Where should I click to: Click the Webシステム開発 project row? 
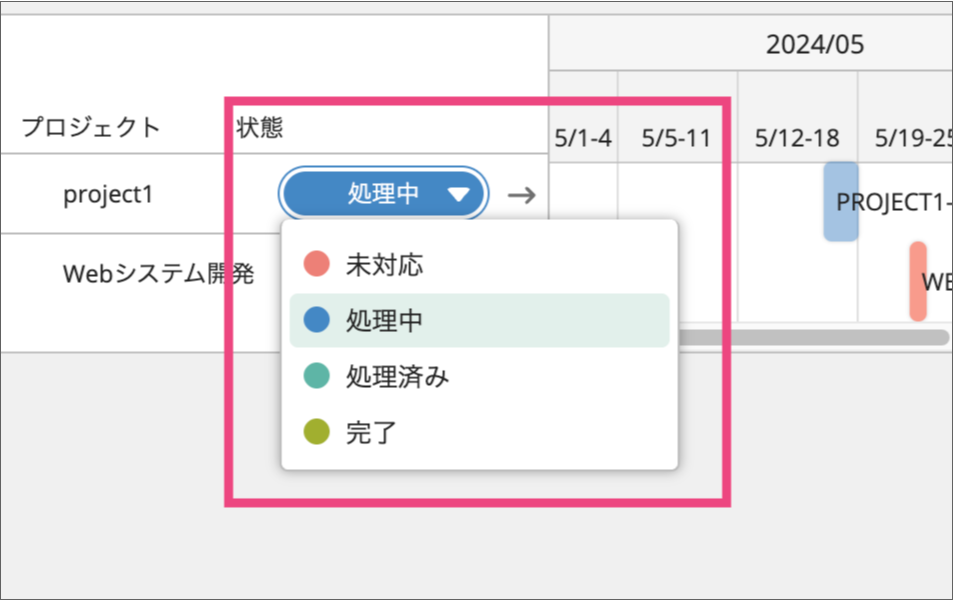click(158, 274)
